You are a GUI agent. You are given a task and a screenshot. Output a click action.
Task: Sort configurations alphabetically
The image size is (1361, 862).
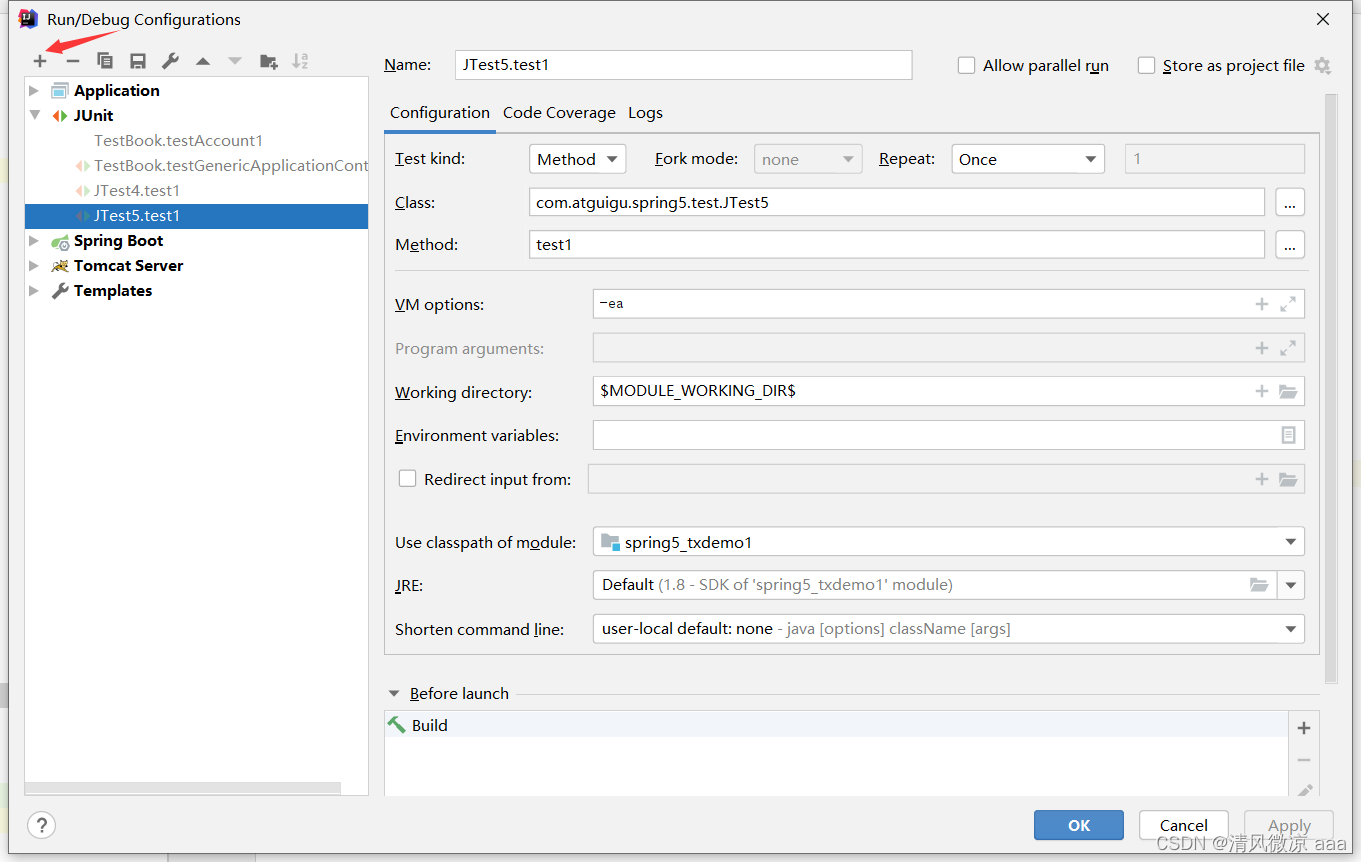300,61
